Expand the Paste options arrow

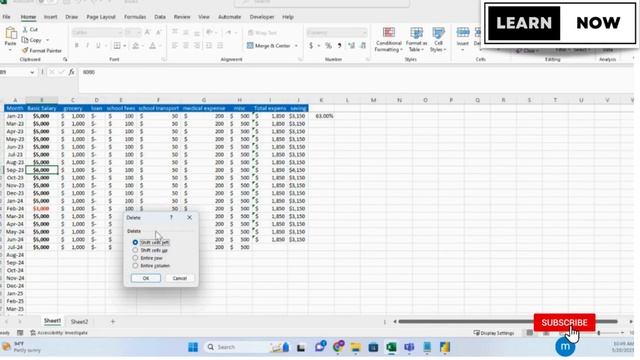pos(11,50)
